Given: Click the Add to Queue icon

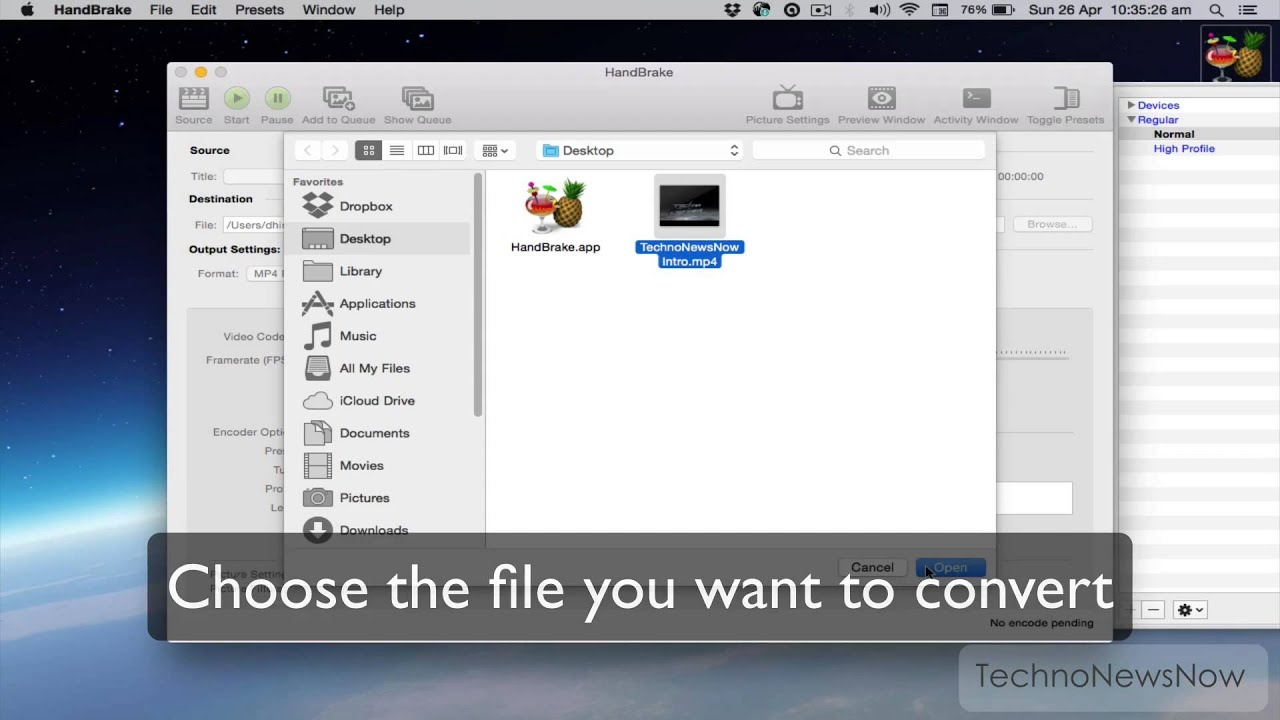Looking at the screenshot, I should pyautogui.click(x=339, y=98).
